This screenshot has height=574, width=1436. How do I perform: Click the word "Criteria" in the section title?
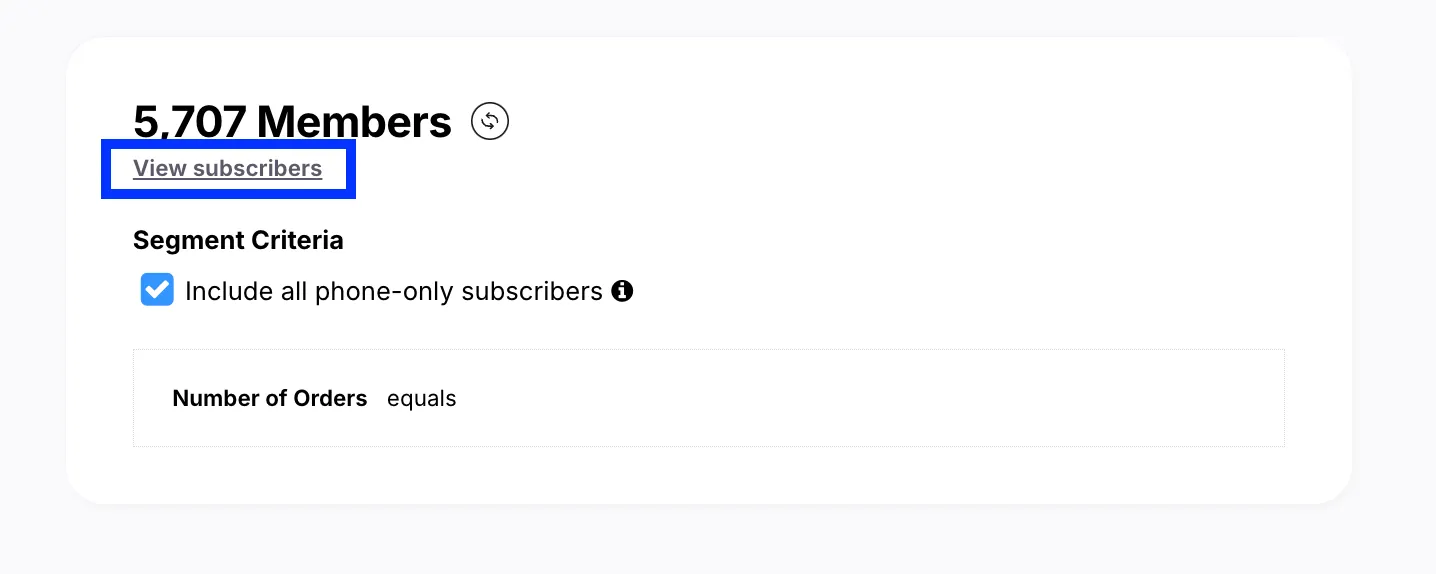[297, 240]
